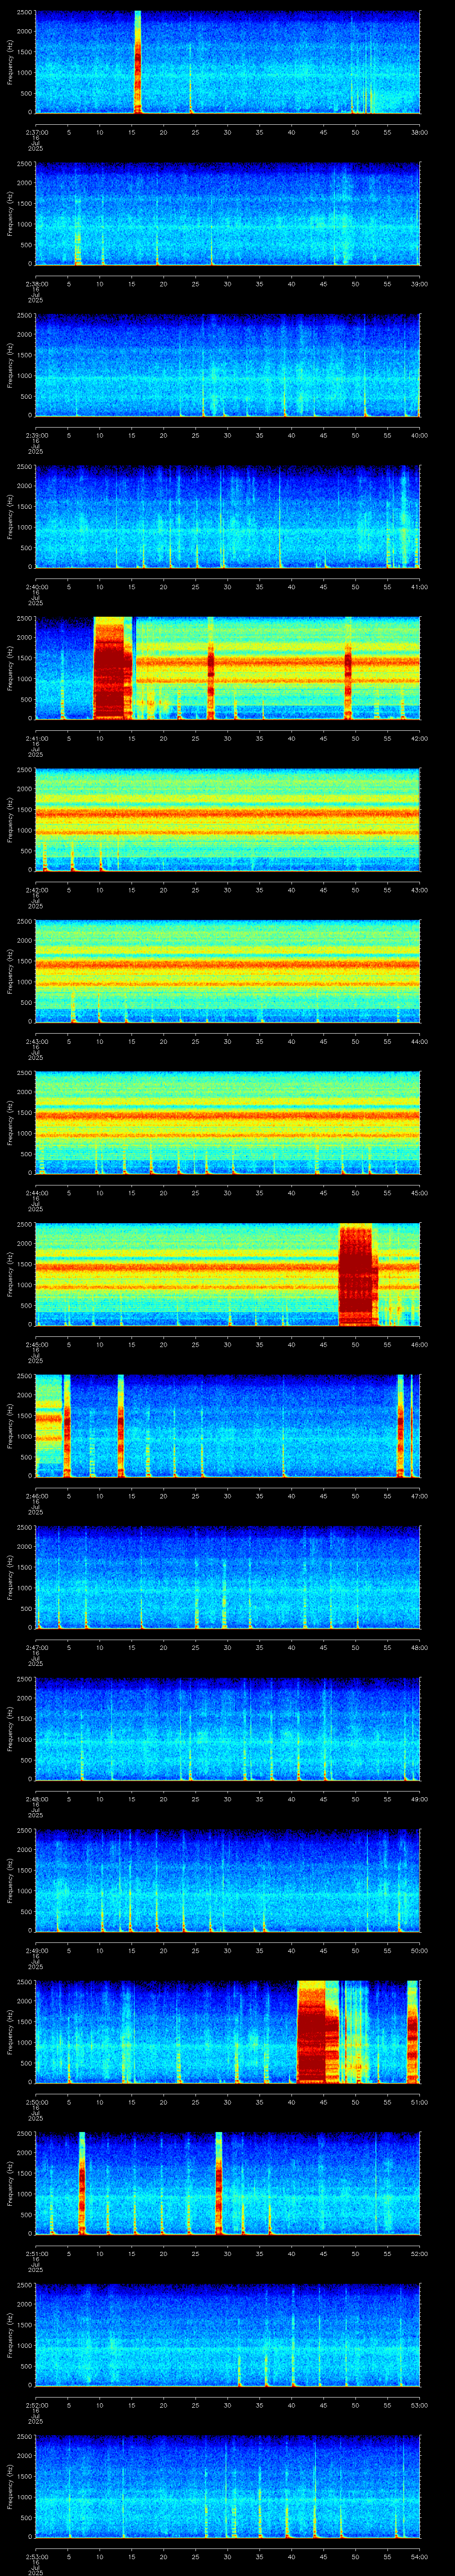Select the burst at 28s in 2:51:00 spectrogram
Viewport: 455px width, 2576px height.
pos(219,2183)
